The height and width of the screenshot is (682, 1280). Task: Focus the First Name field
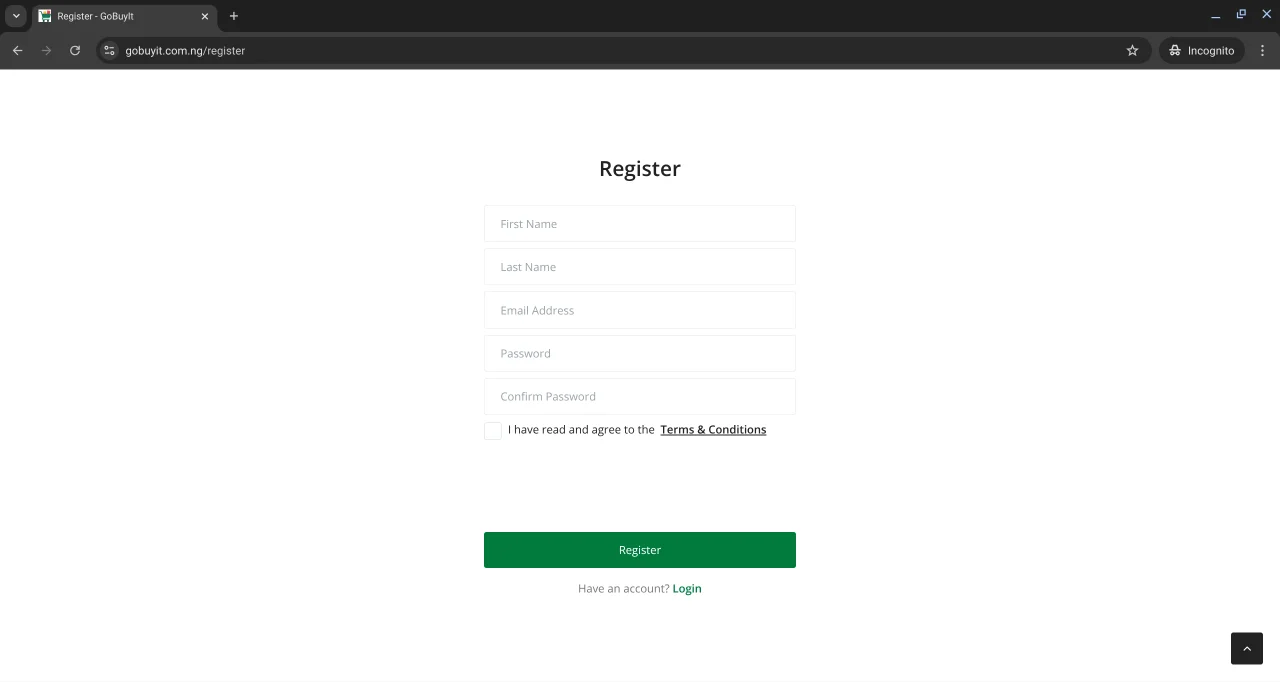pos(640,224)
